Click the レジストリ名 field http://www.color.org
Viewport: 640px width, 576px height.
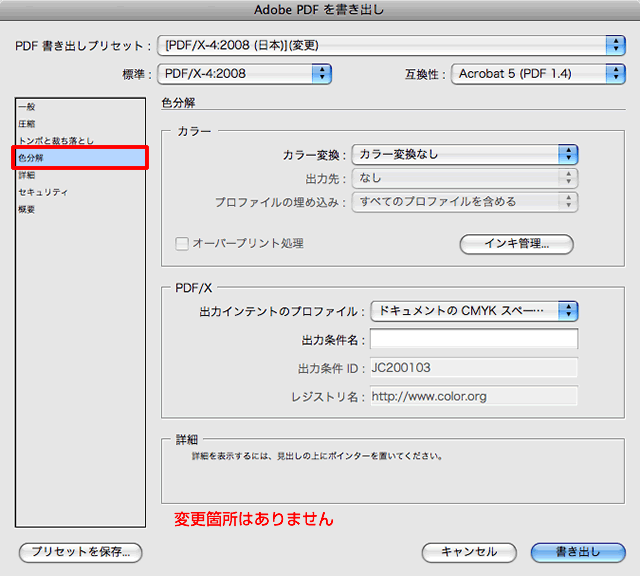[474, 396]
